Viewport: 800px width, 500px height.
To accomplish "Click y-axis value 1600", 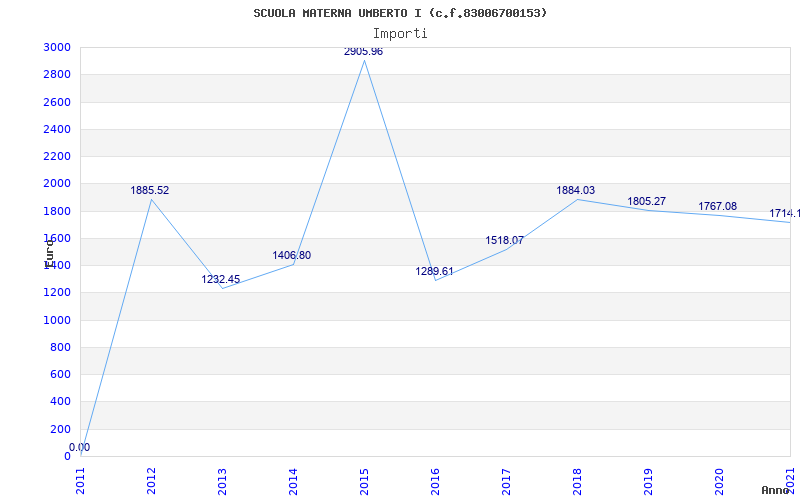I will (57, 238).
